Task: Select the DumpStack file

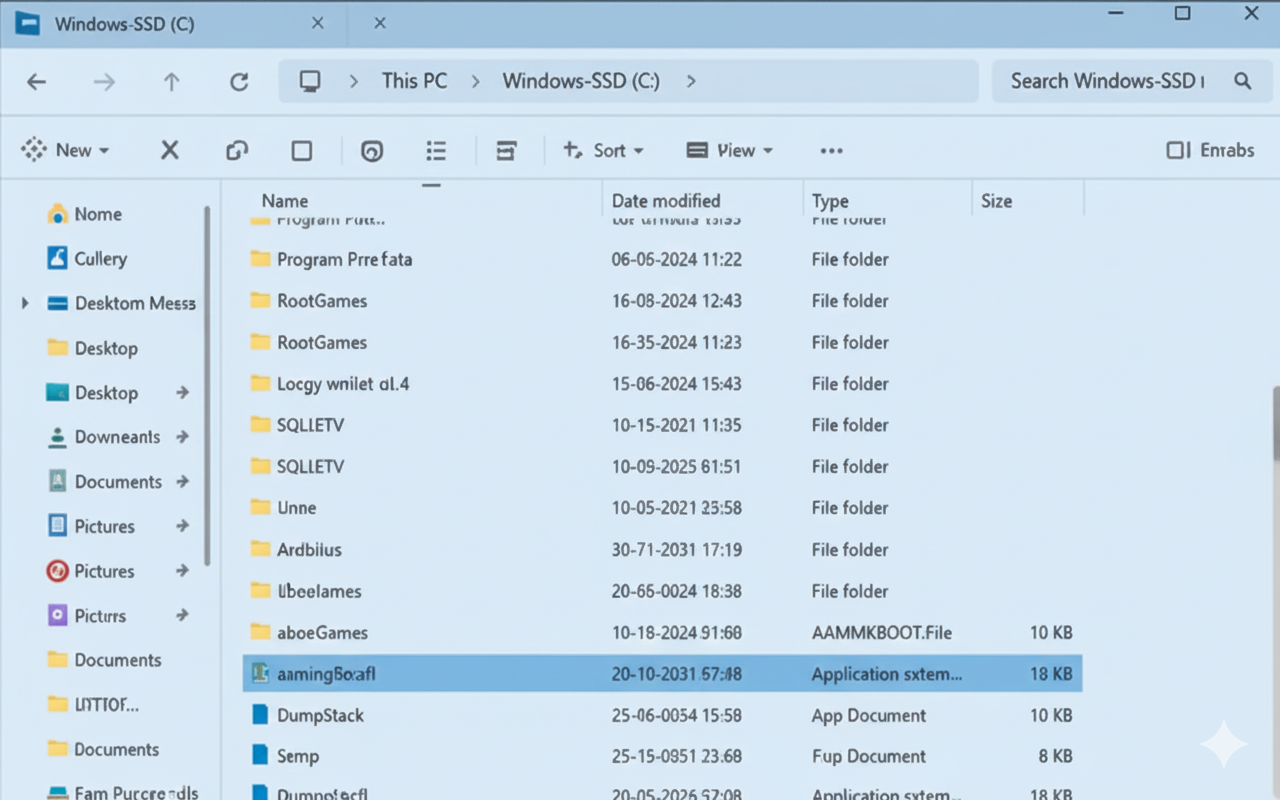Action: pyautogui.click(x=320, y=715)
